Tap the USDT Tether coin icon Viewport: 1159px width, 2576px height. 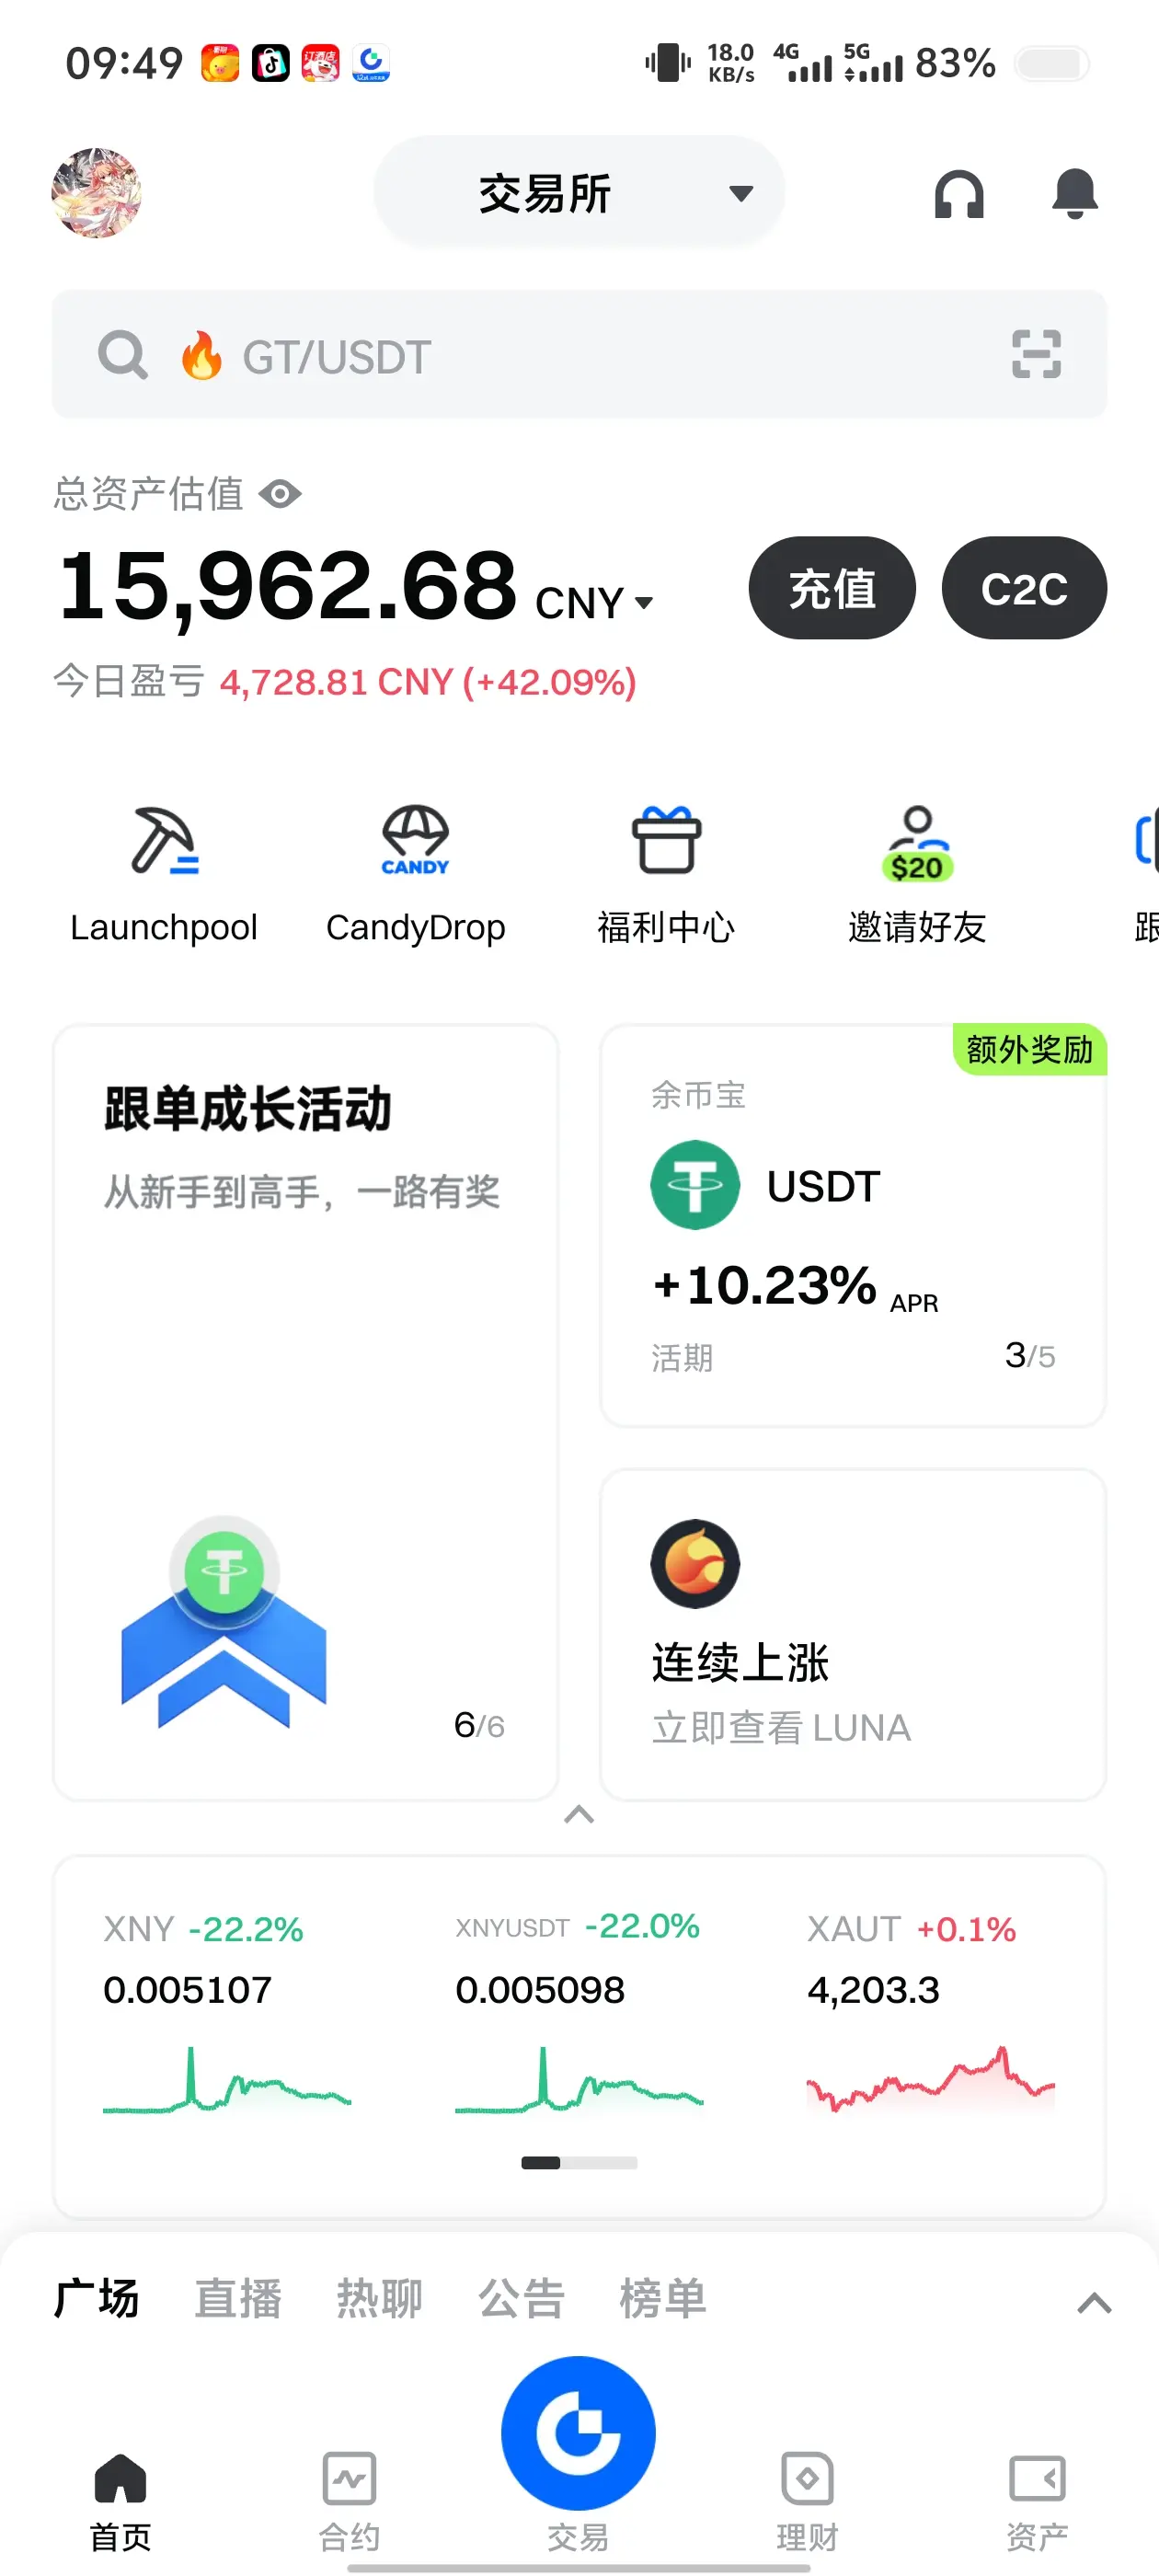pyautogui.click(x=695, y=1185)
